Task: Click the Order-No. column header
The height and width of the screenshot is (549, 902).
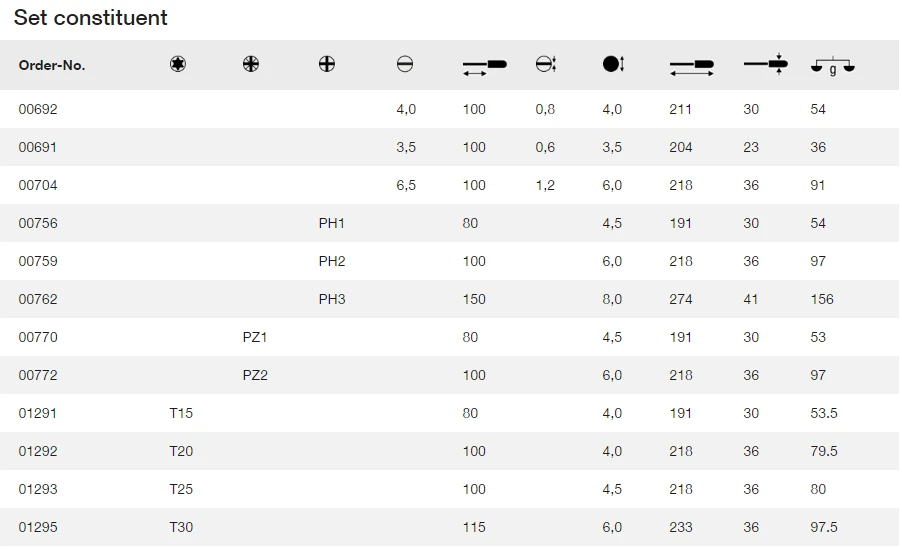Action: click(x=52, y=65)
